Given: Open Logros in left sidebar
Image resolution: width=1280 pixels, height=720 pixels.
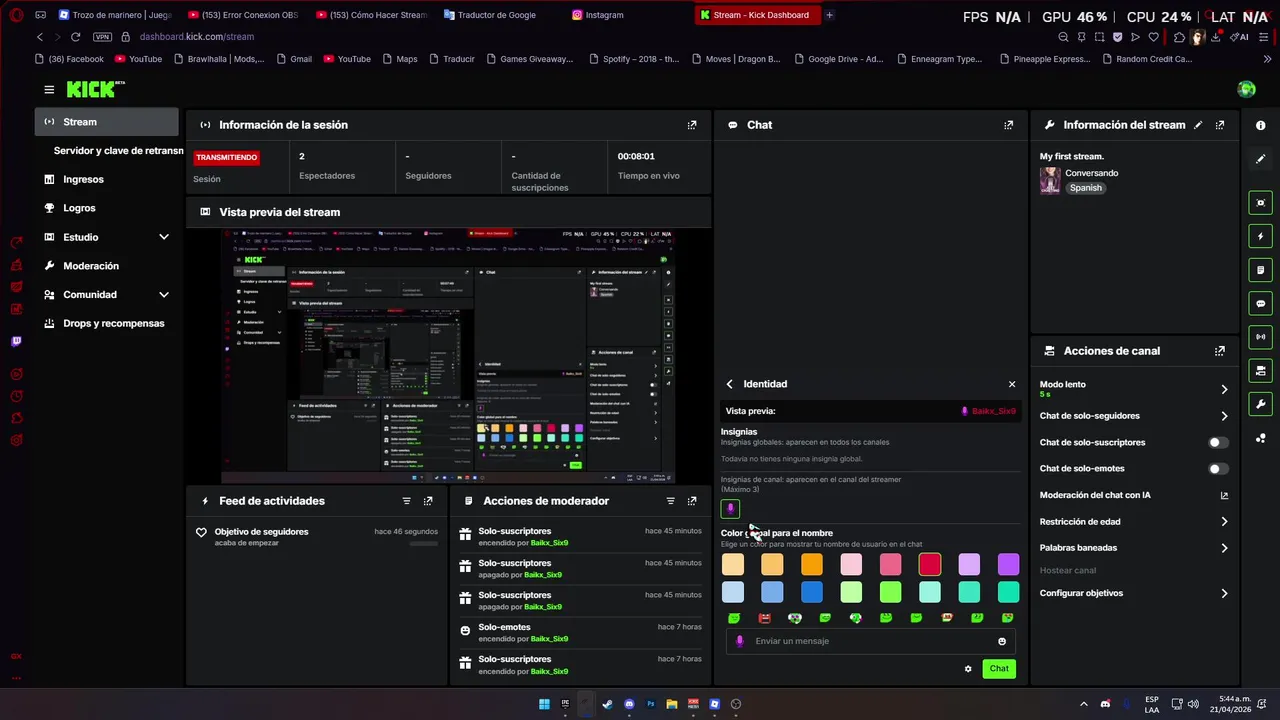Looking at the screenshot, I should point(106,208).
